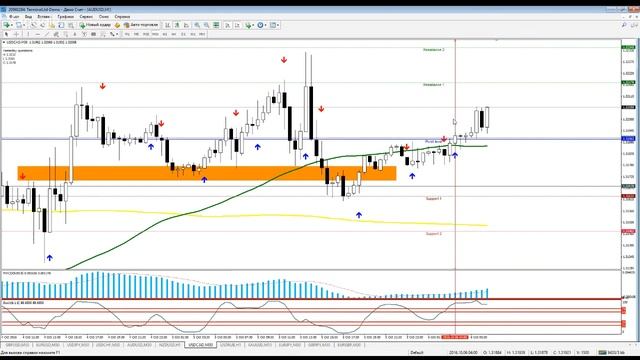640x360 pixels.
Task: Zoom in the chart
Action: point(197,25)
